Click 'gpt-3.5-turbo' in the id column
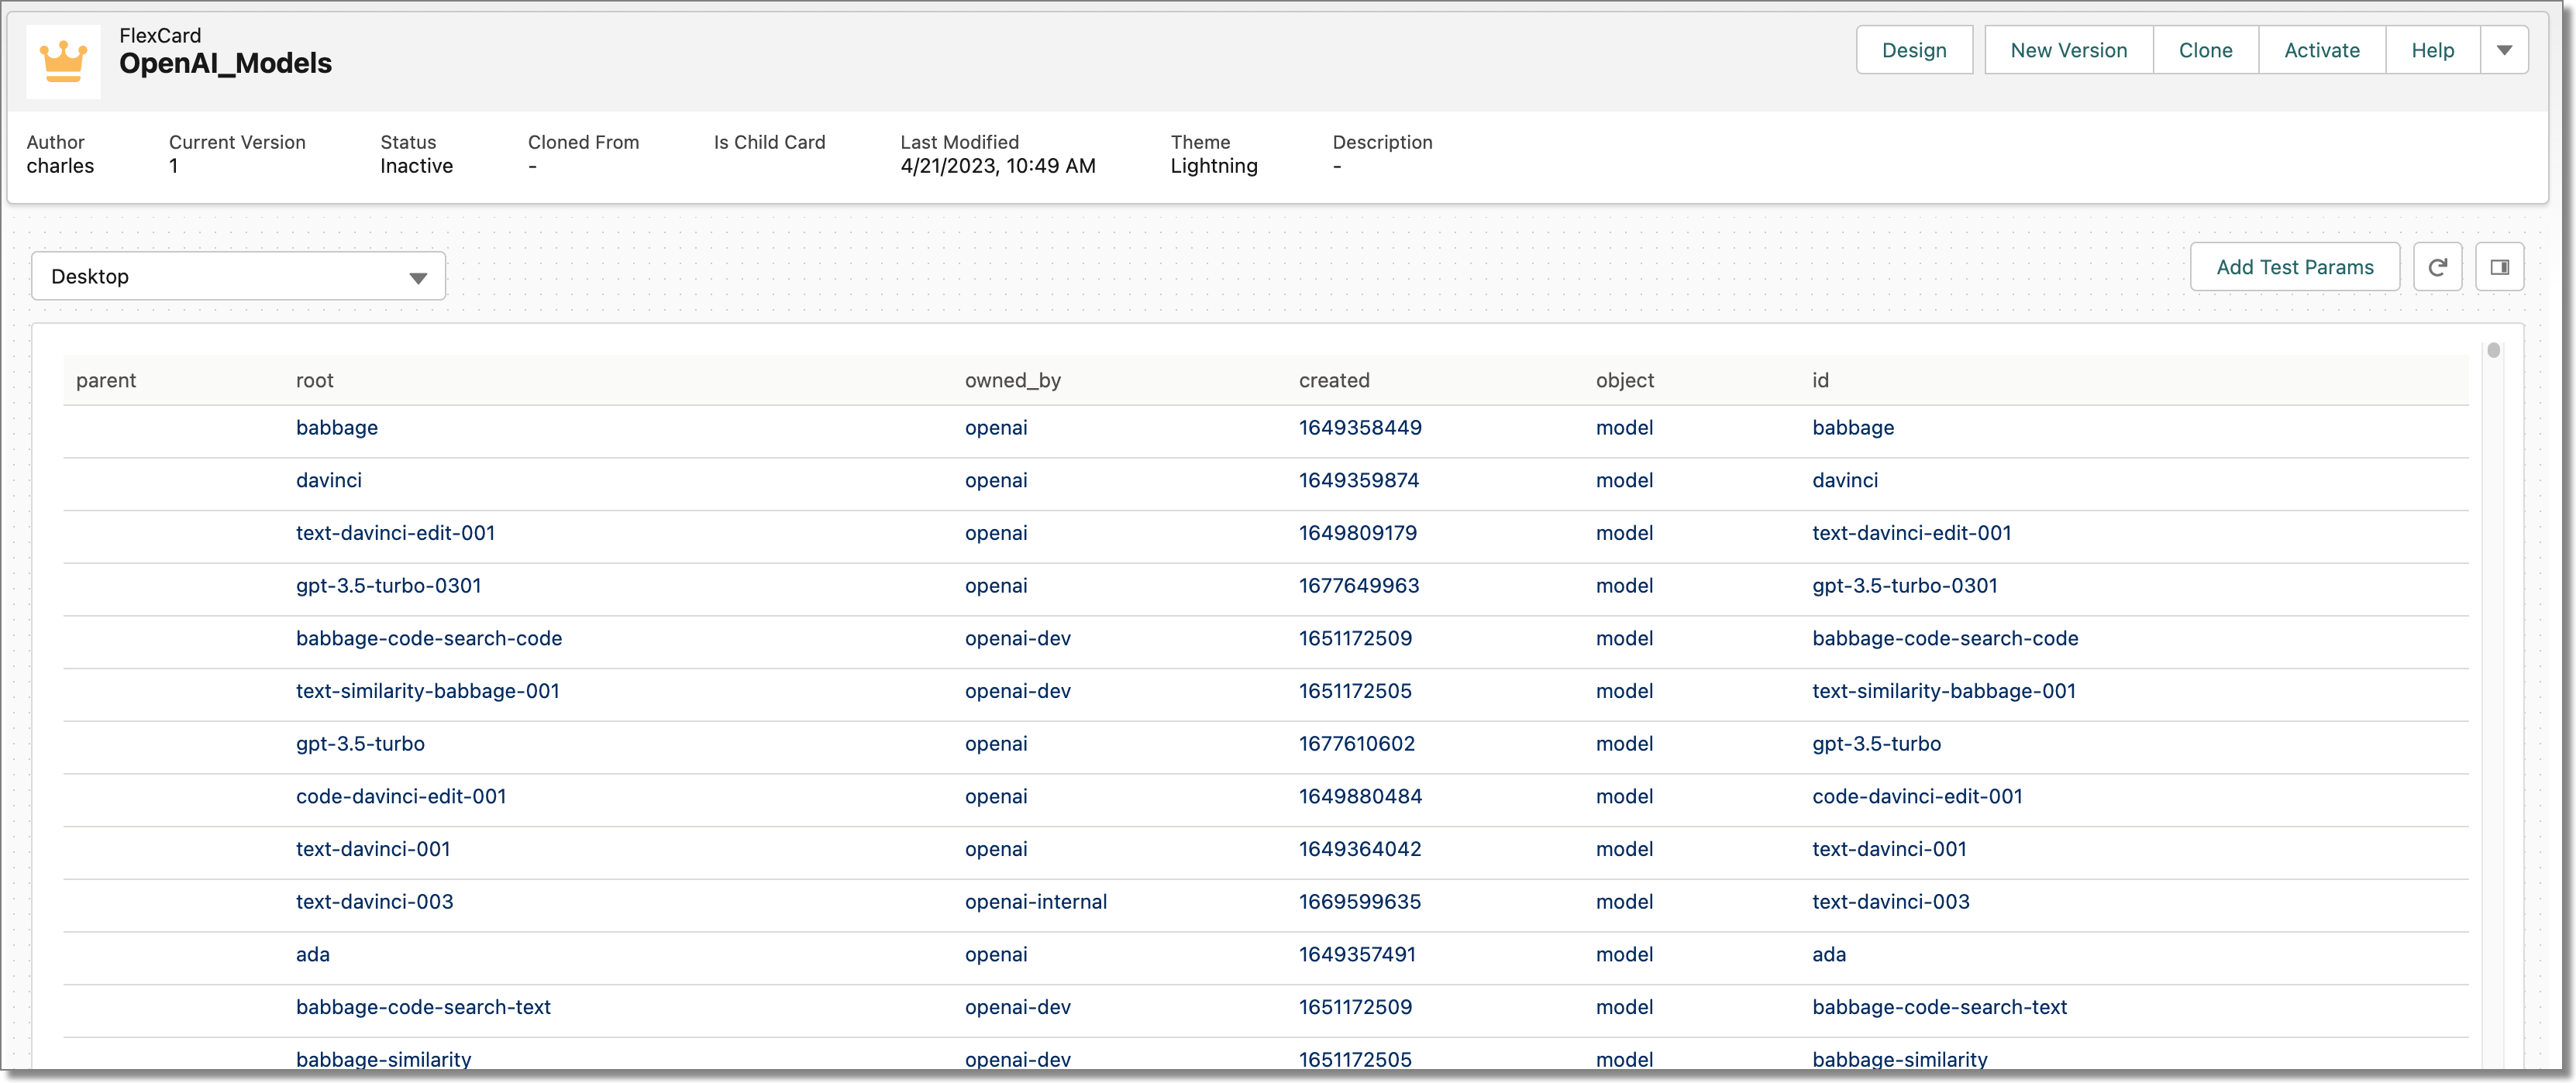 (x=1876, y=743)
